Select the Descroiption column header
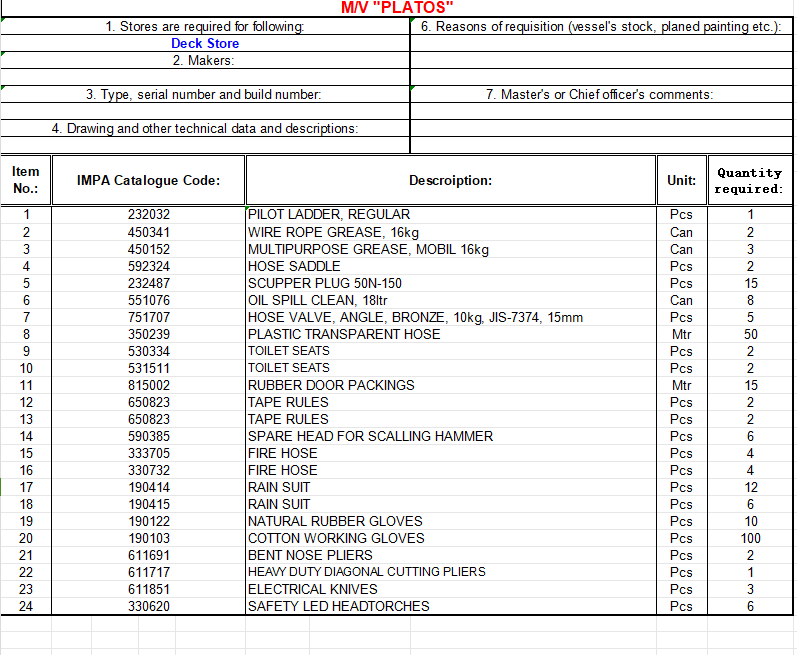797x655 pixels. click(x=450, y=181)
